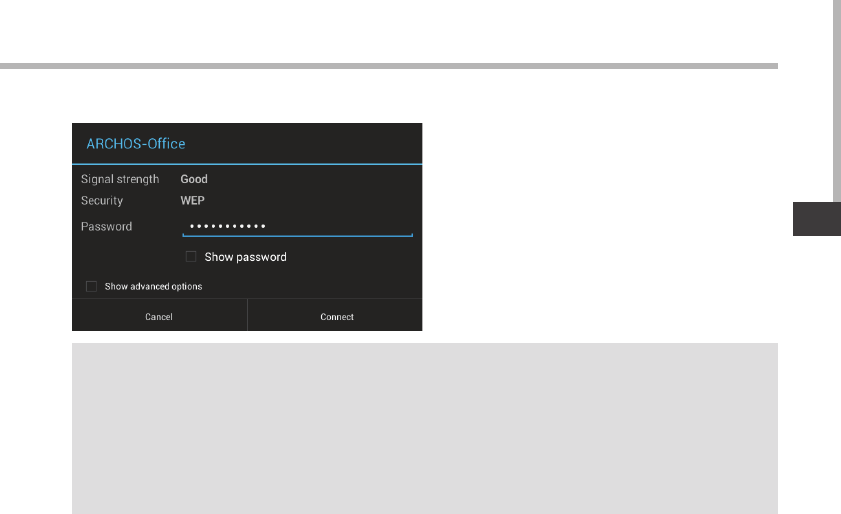Click the Show password label text

(x=246, y=257)
